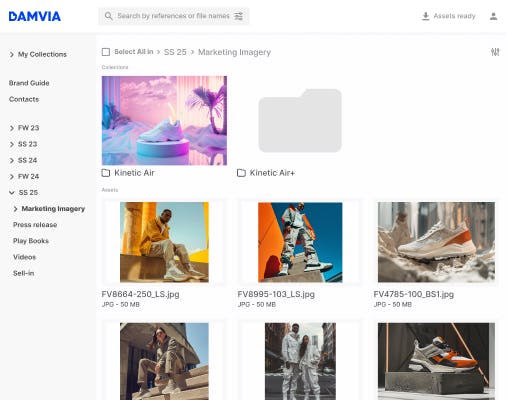Image resolution: width=507 pixels, height=400 pixels.
Task: Open Brand Guide in sidebar
Action: point(29,83)
